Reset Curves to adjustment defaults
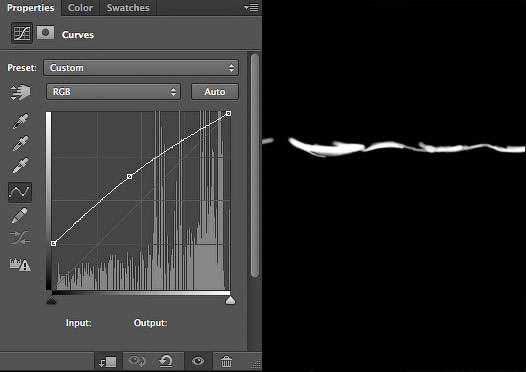This screenshot has width=526, height=372. click(x=166, y=361)
